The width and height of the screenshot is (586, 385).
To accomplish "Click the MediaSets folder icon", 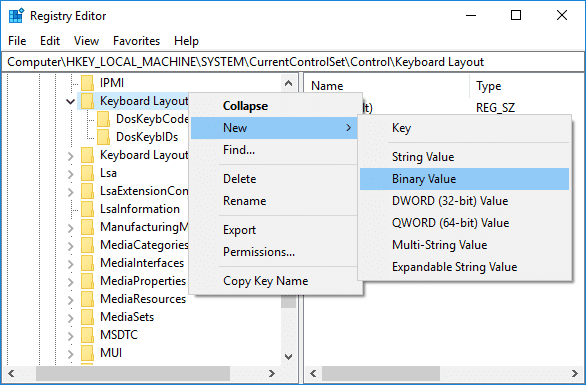I will [87, 317].
